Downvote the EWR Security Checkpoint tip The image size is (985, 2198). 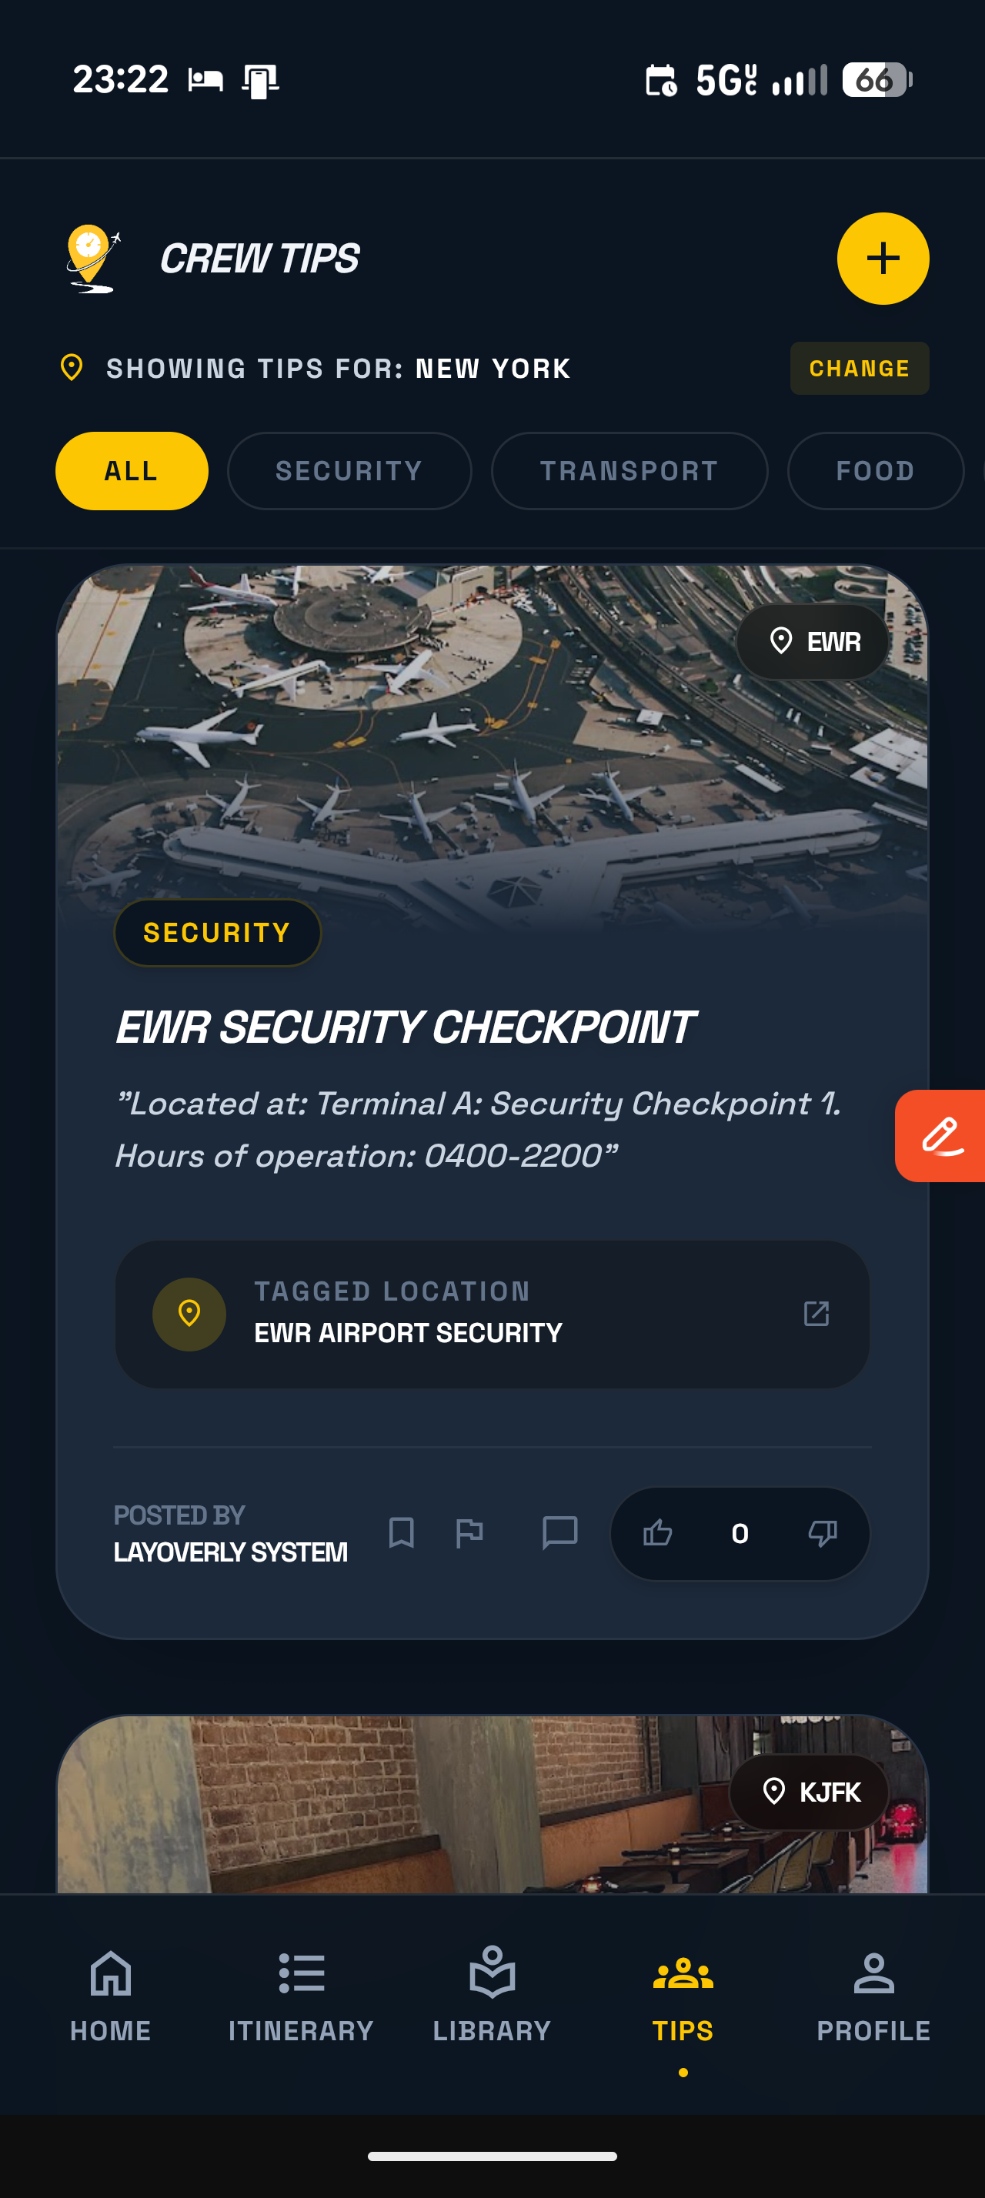(822, 1533)
